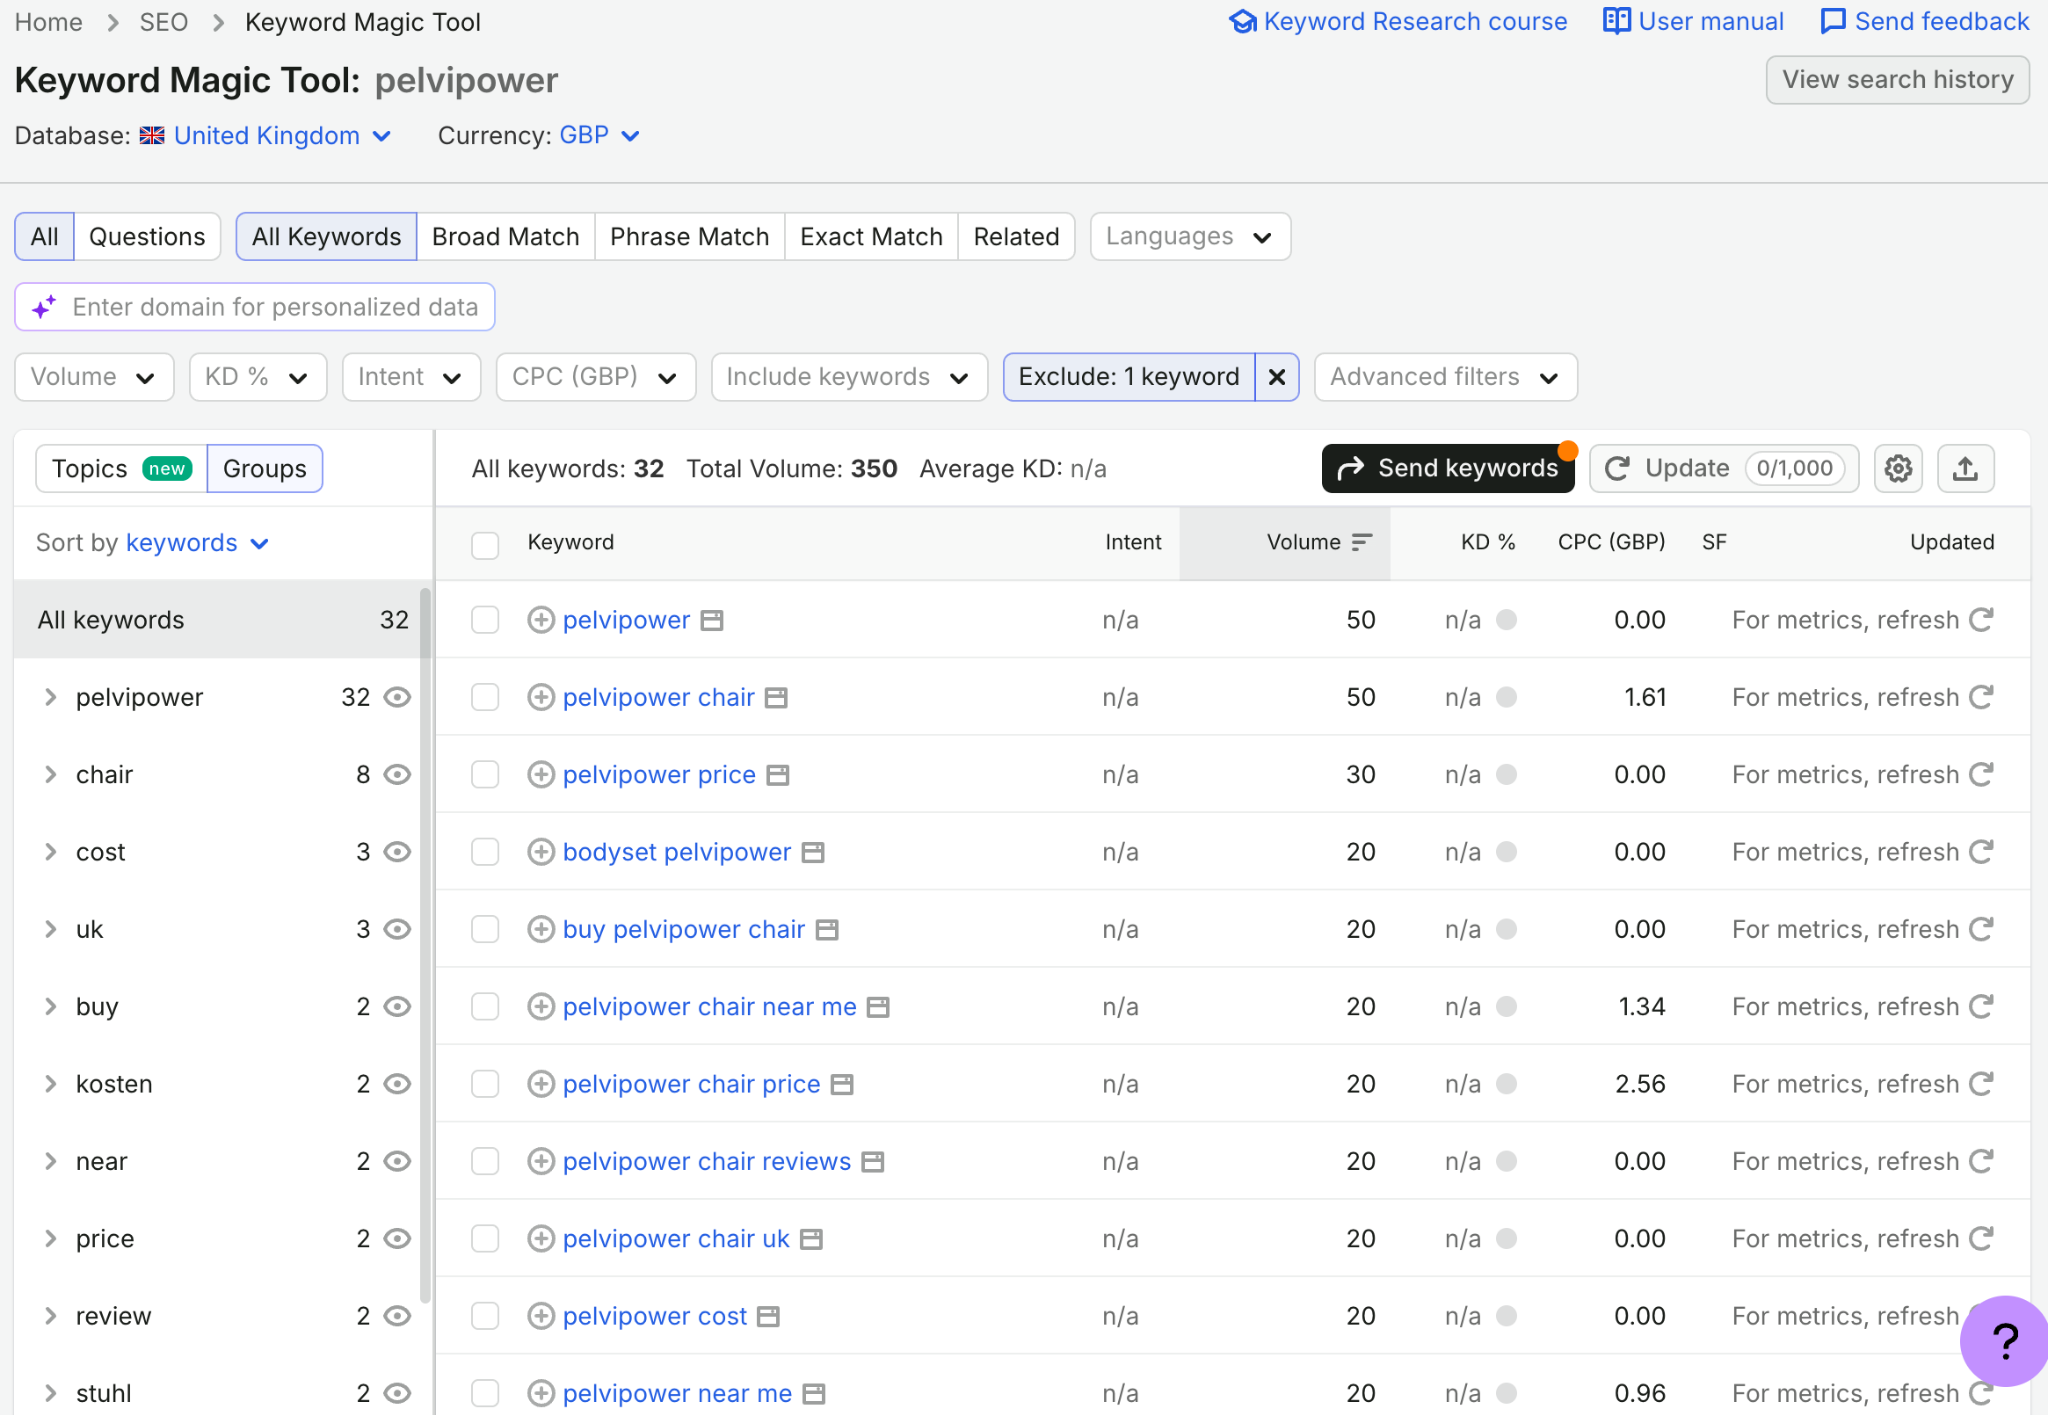Change database from United Kingdom
This screenshot has height=1415, width=2048.
(266, 135)
